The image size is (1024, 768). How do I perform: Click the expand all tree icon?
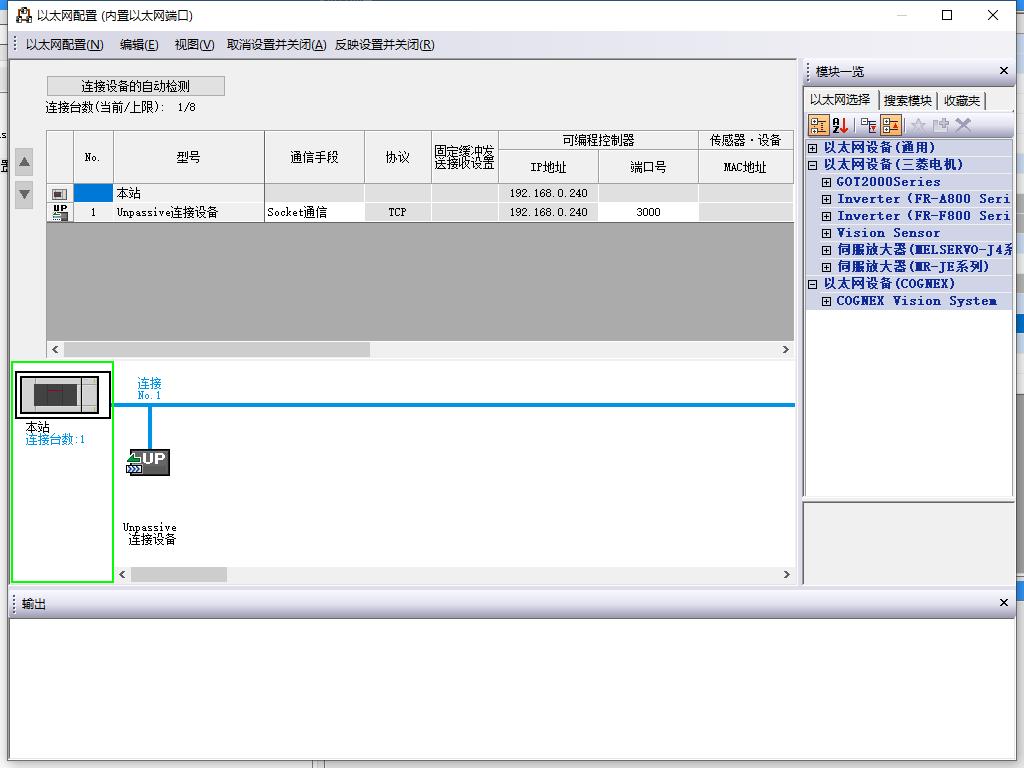[x=868, y=125]
